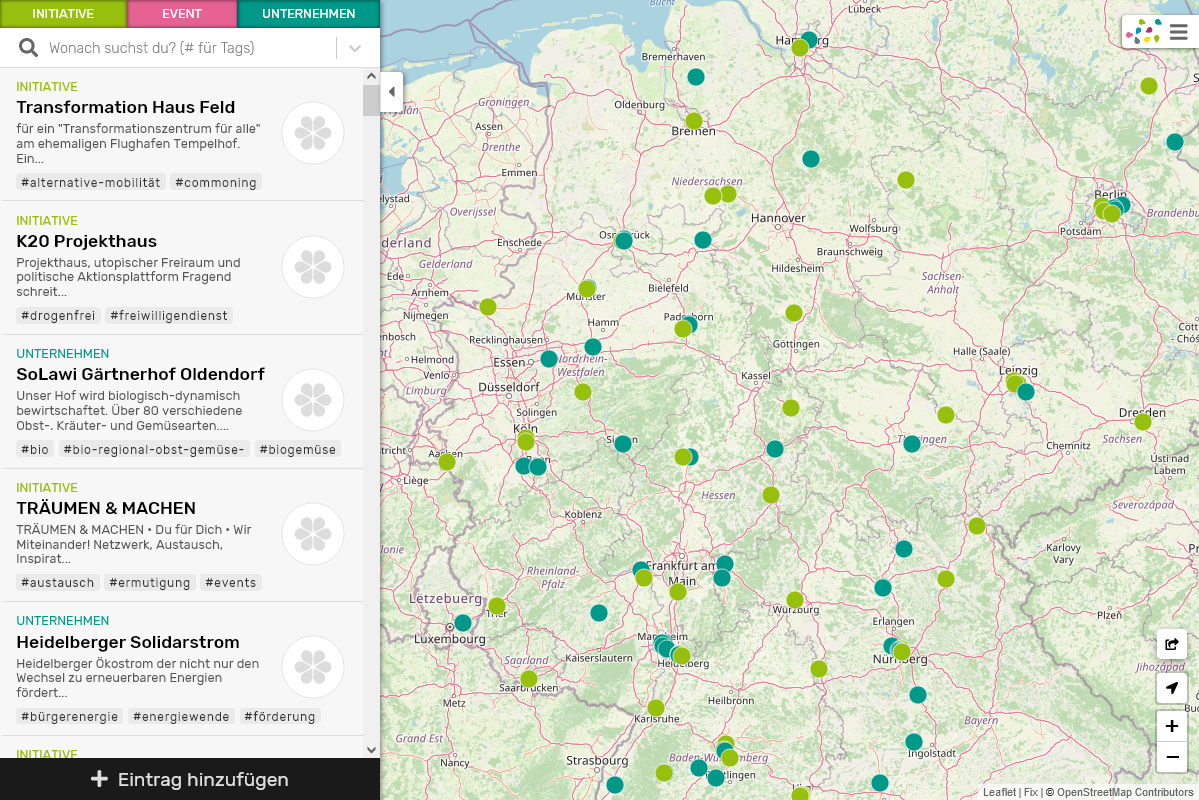Select the green marker at Saarbrücken
Viewport: 1199px width, 800px height.
[528, 678]
